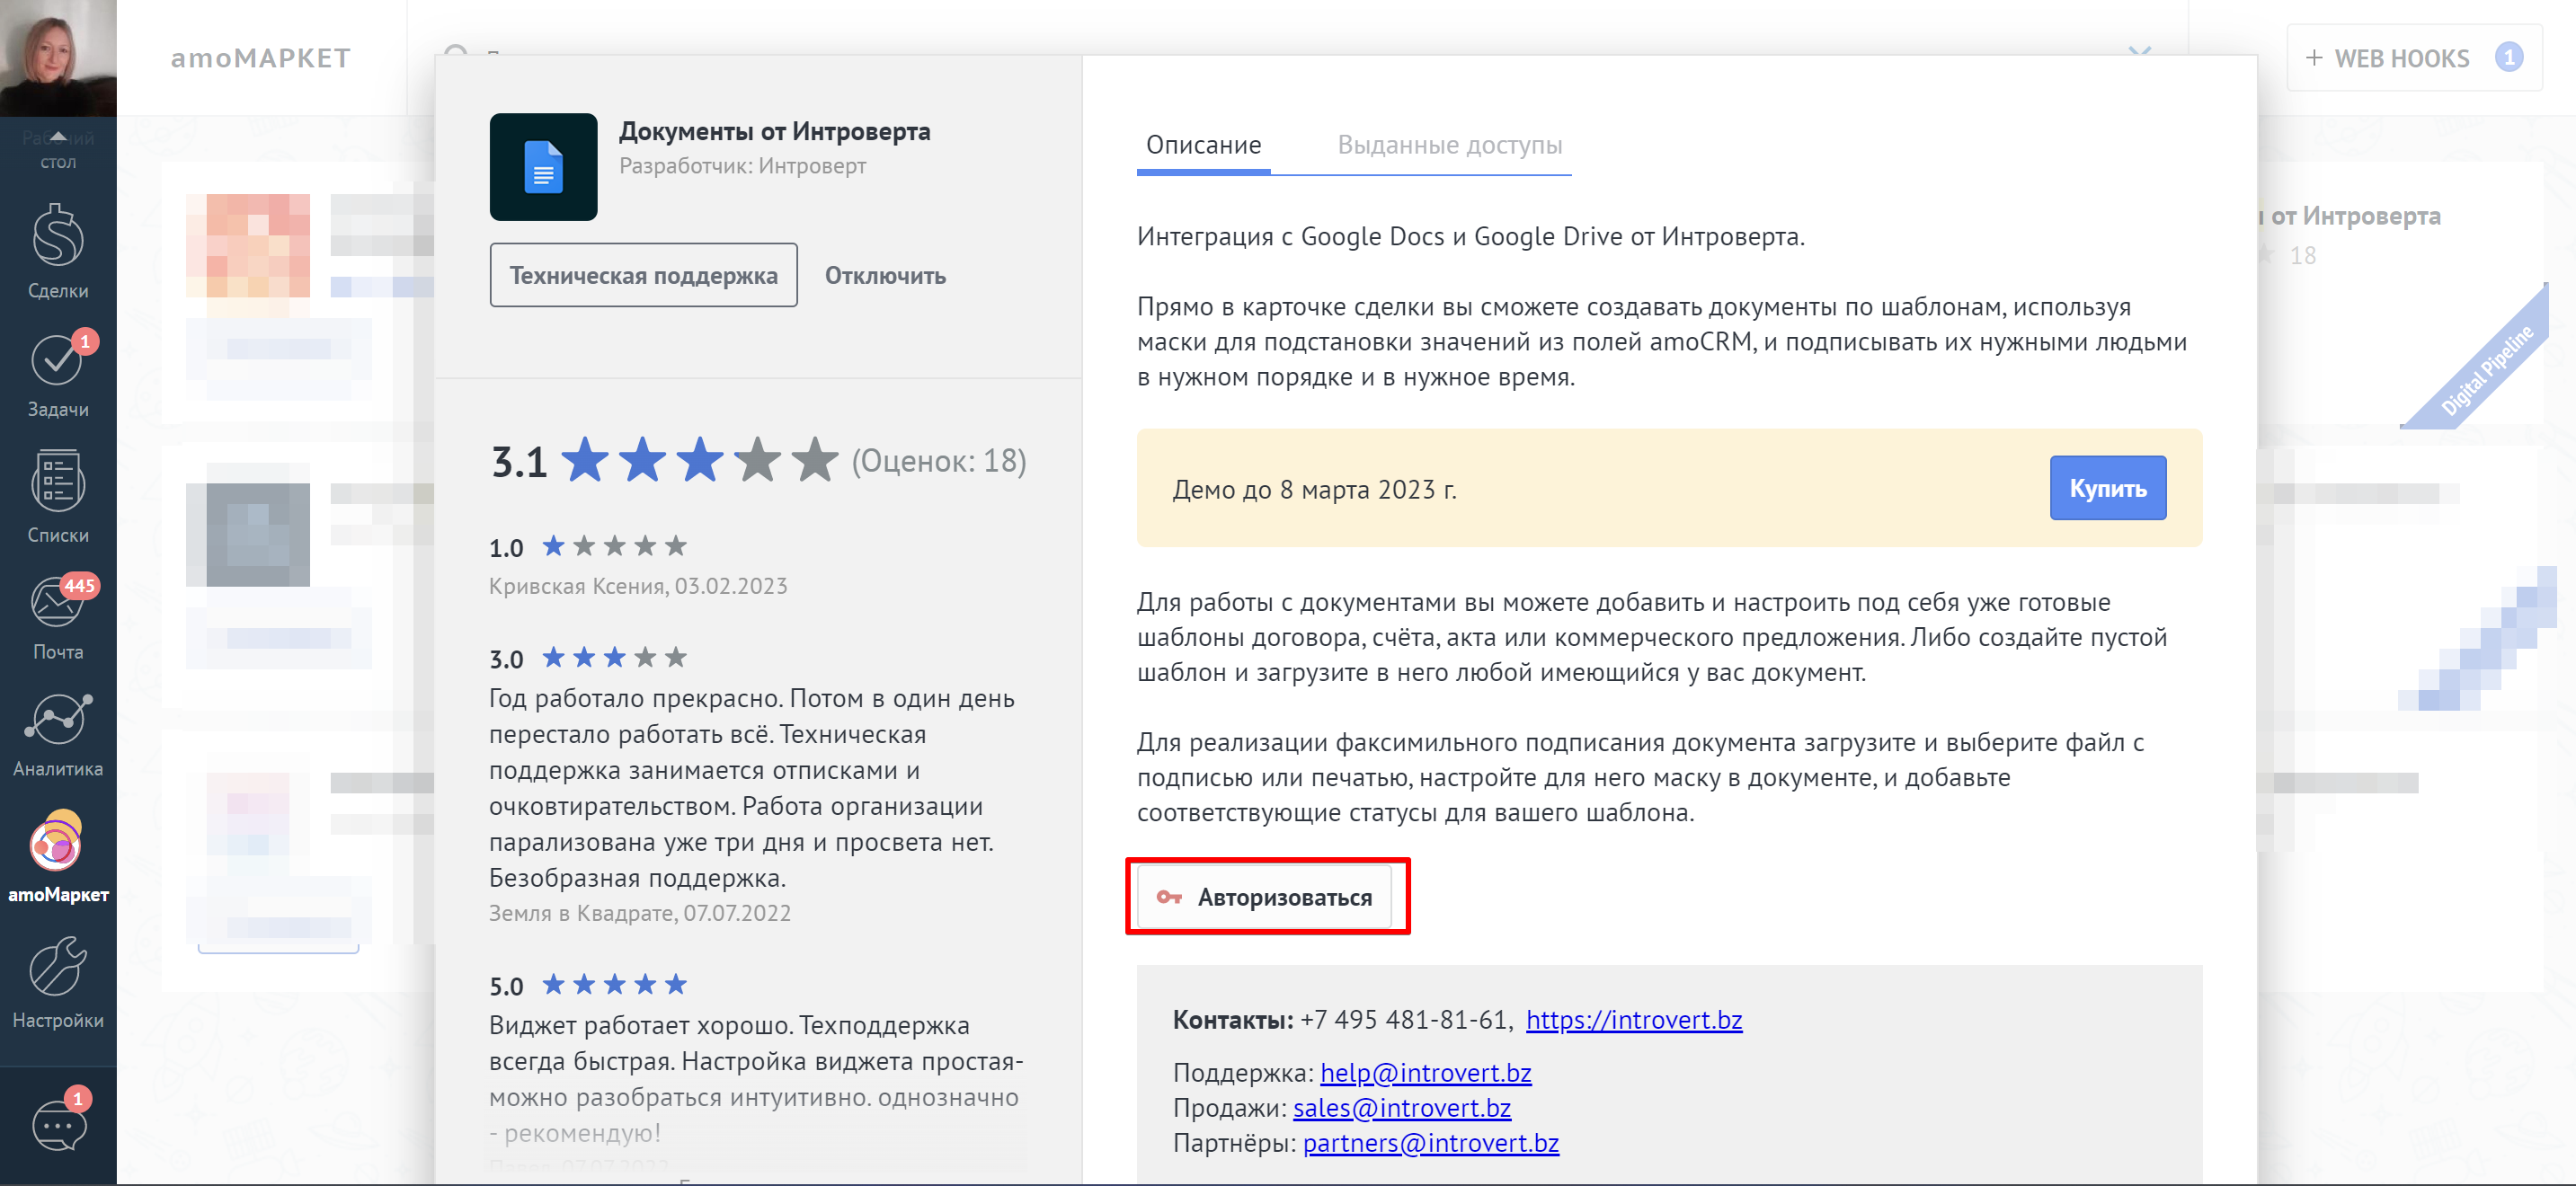2576x1186 pixels.
Task: Open Списки section in sidebar
Action: 58,497
